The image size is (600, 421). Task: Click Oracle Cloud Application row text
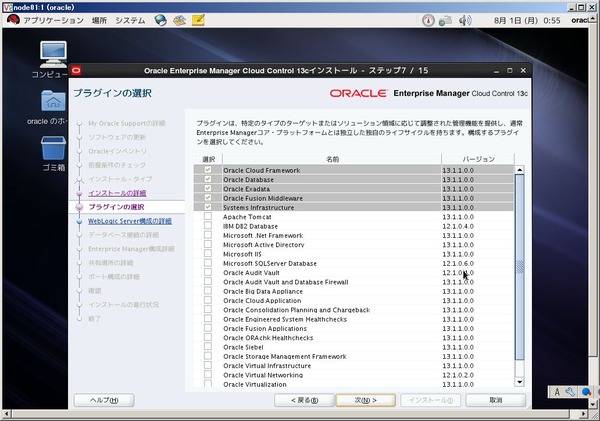262,301
